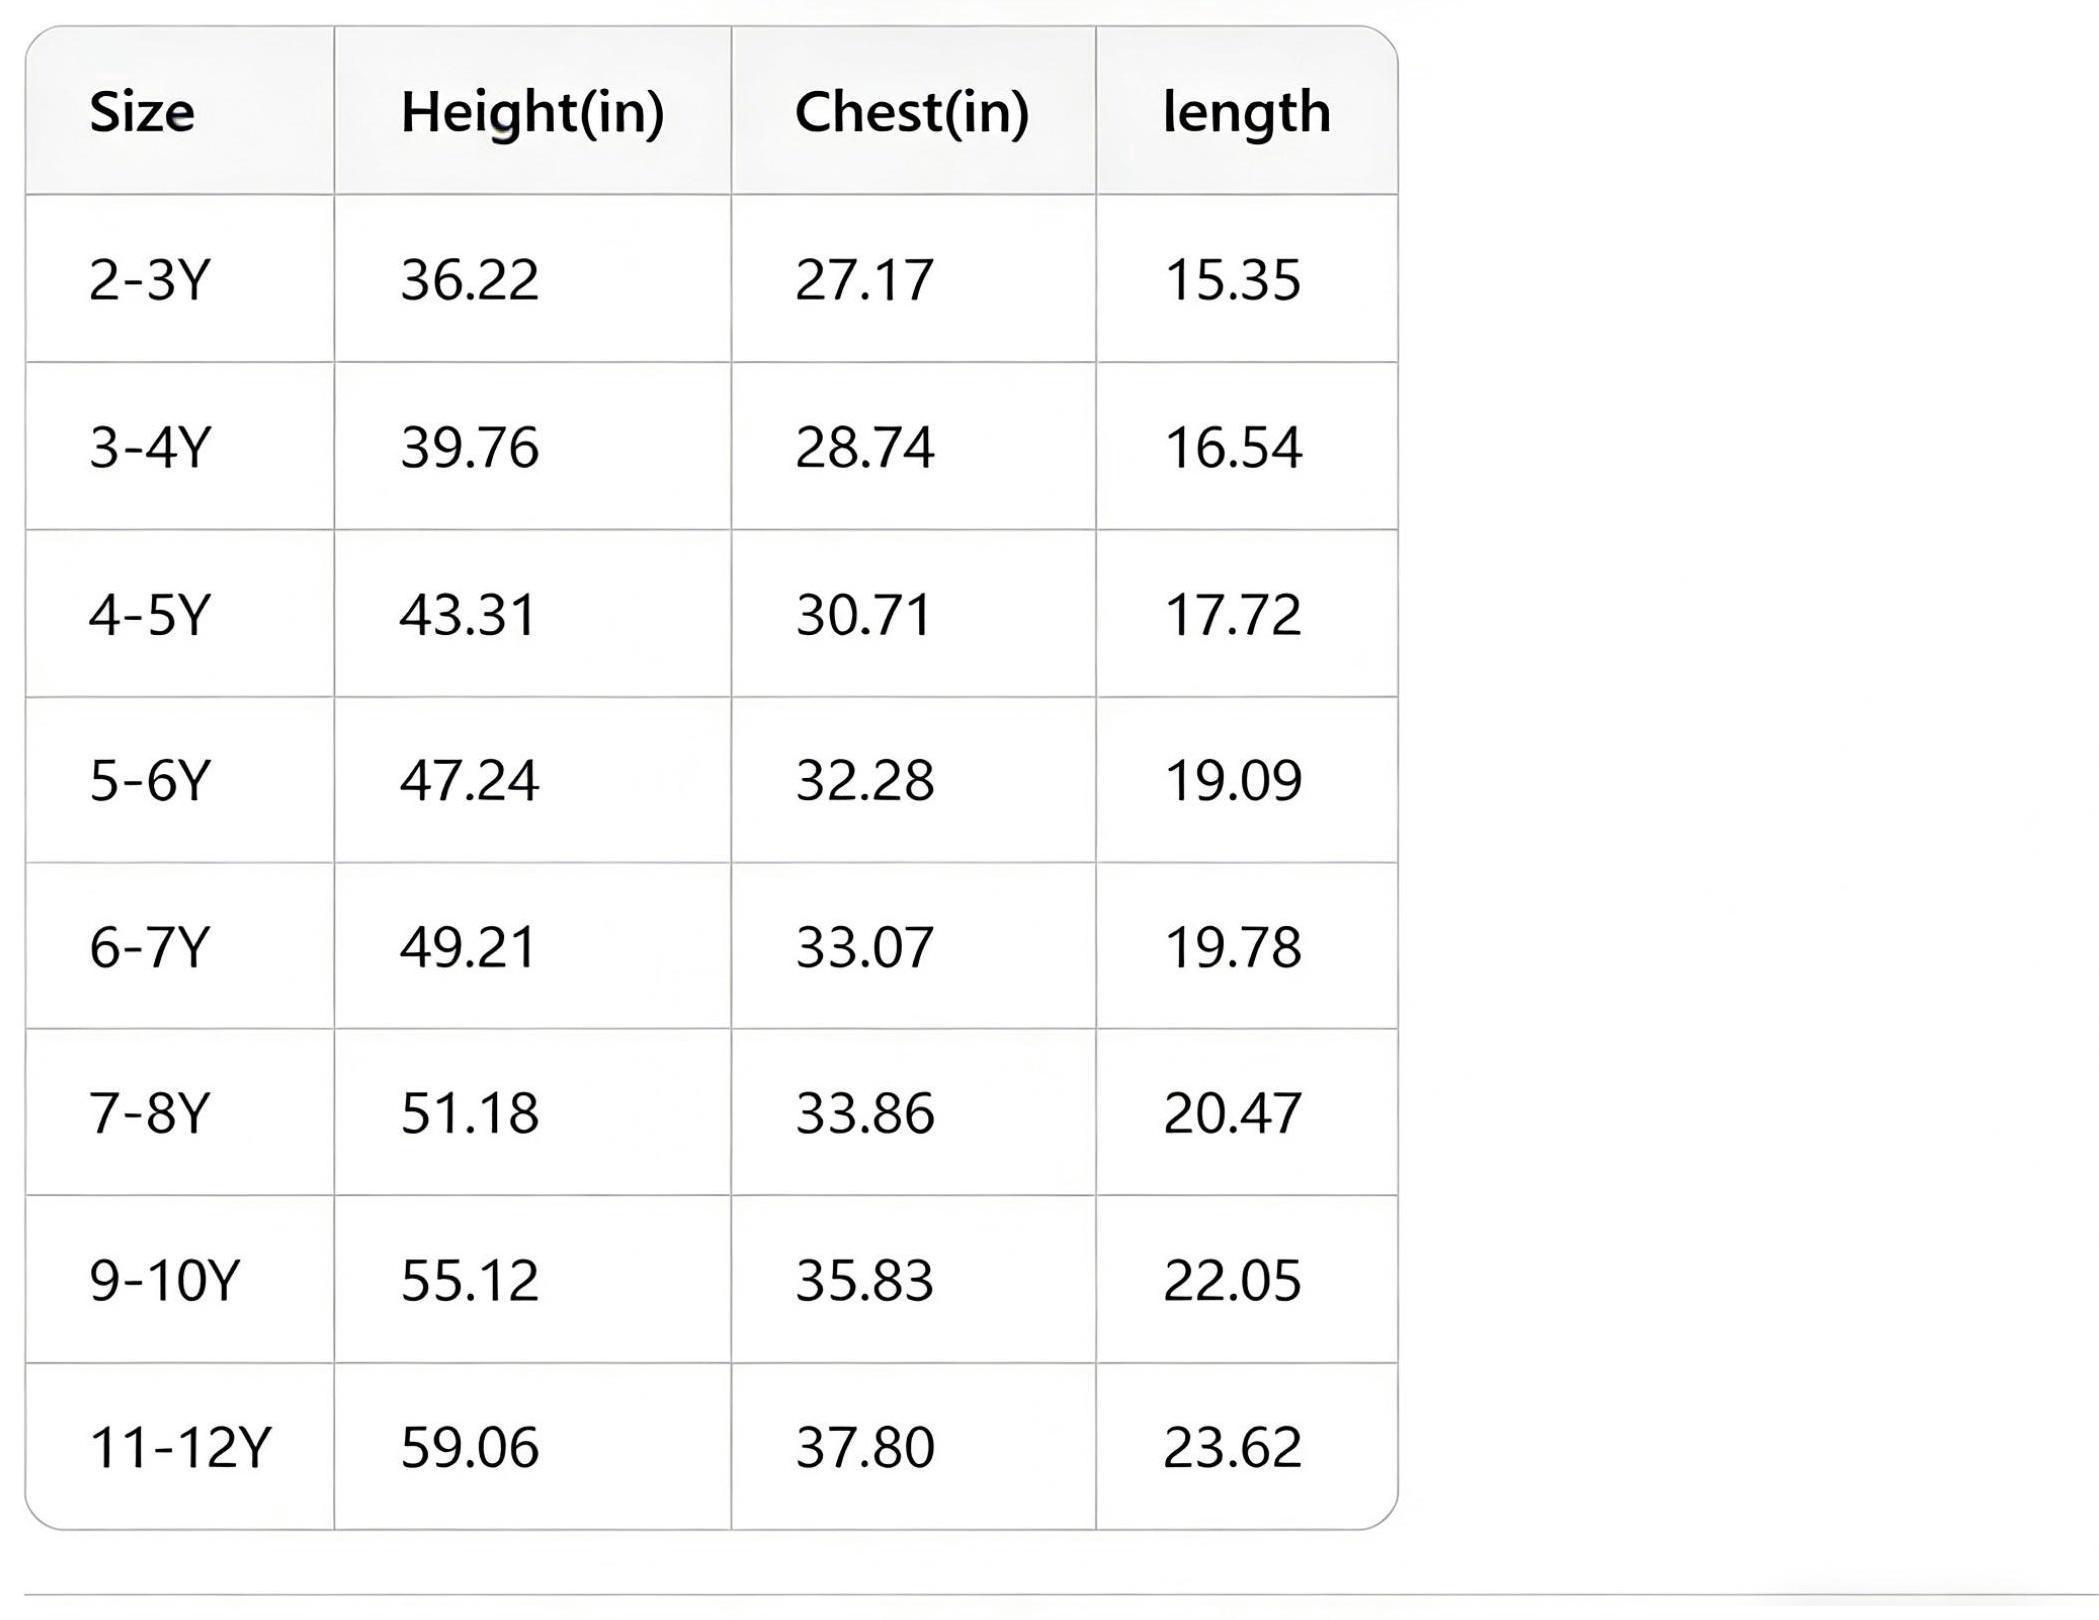Select the 11-12Y size cell

click(180, 1448)
